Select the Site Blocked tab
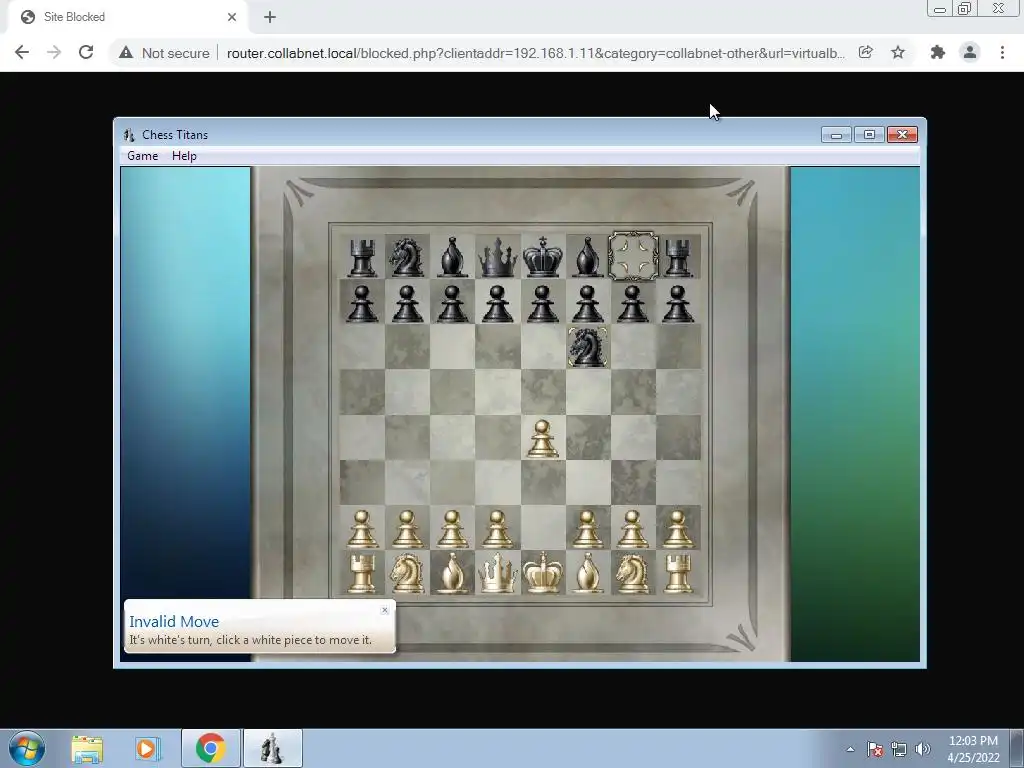The image size is (1024, 768). click(127, 17)
